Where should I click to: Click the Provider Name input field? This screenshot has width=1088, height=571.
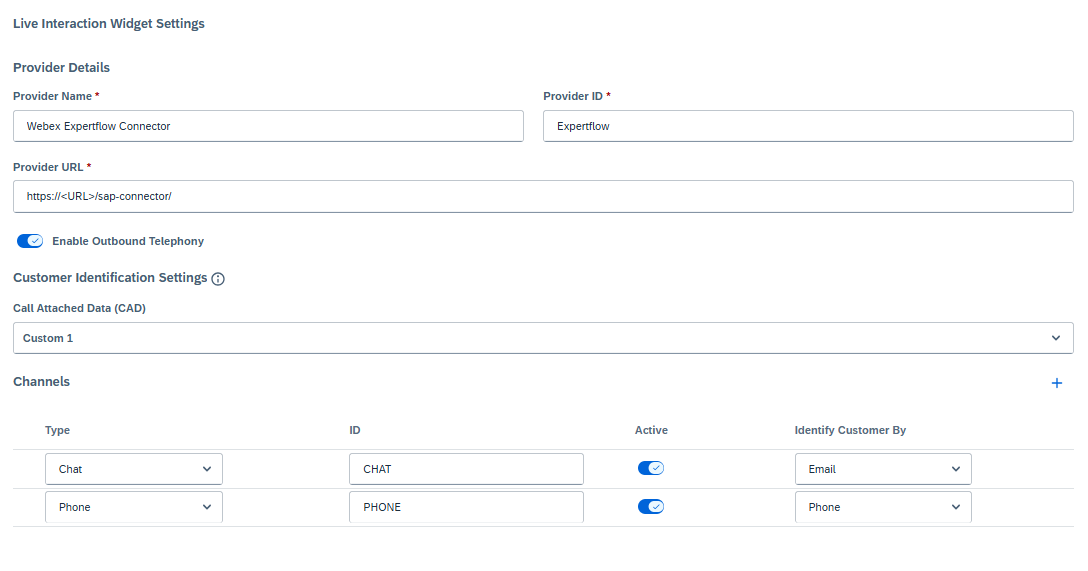269,126
